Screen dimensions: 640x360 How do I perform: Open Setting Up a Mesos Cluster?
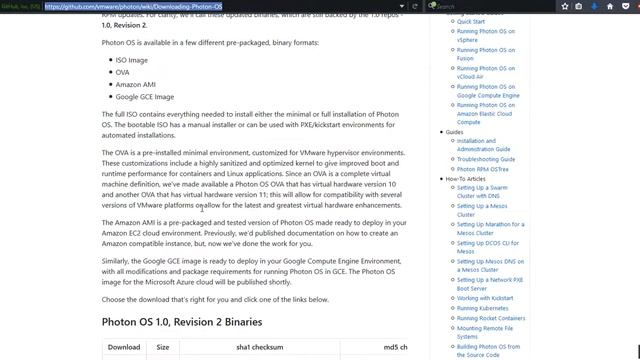click(482, 210)
